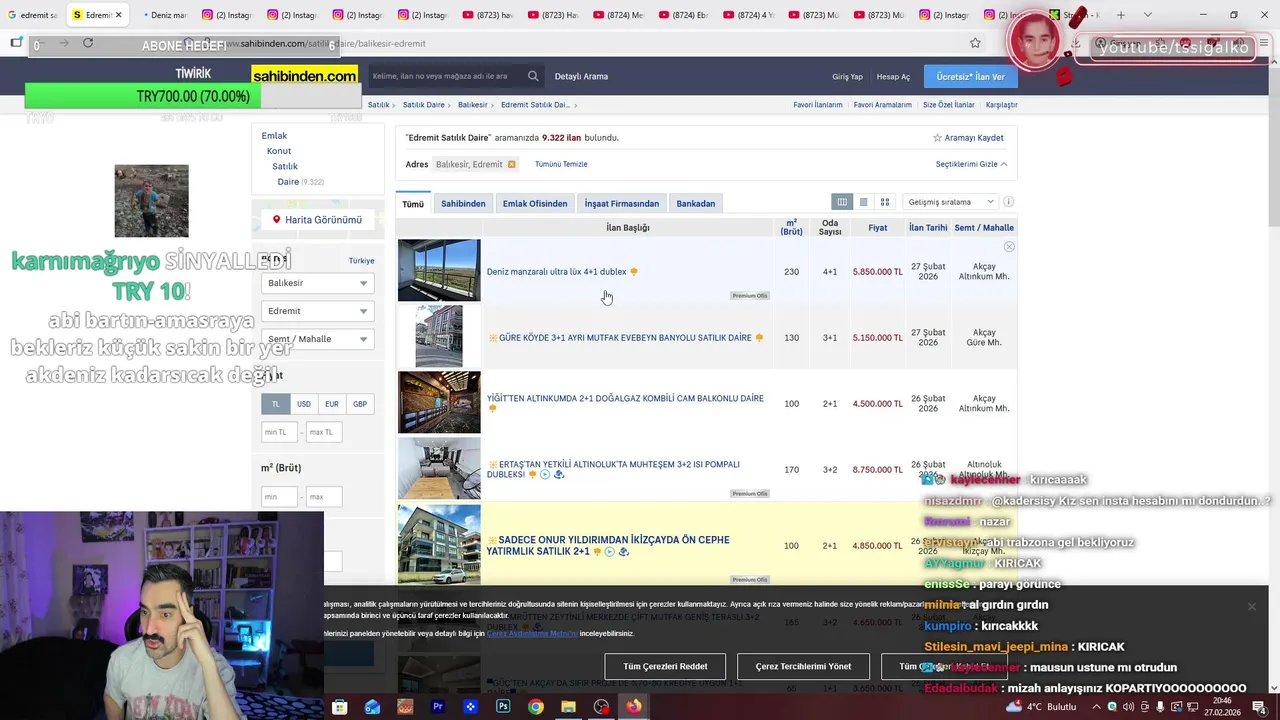Click the max TL price field
This screenshot has height=720, width=1280.
pyautogui.click(x=325, y=432)
